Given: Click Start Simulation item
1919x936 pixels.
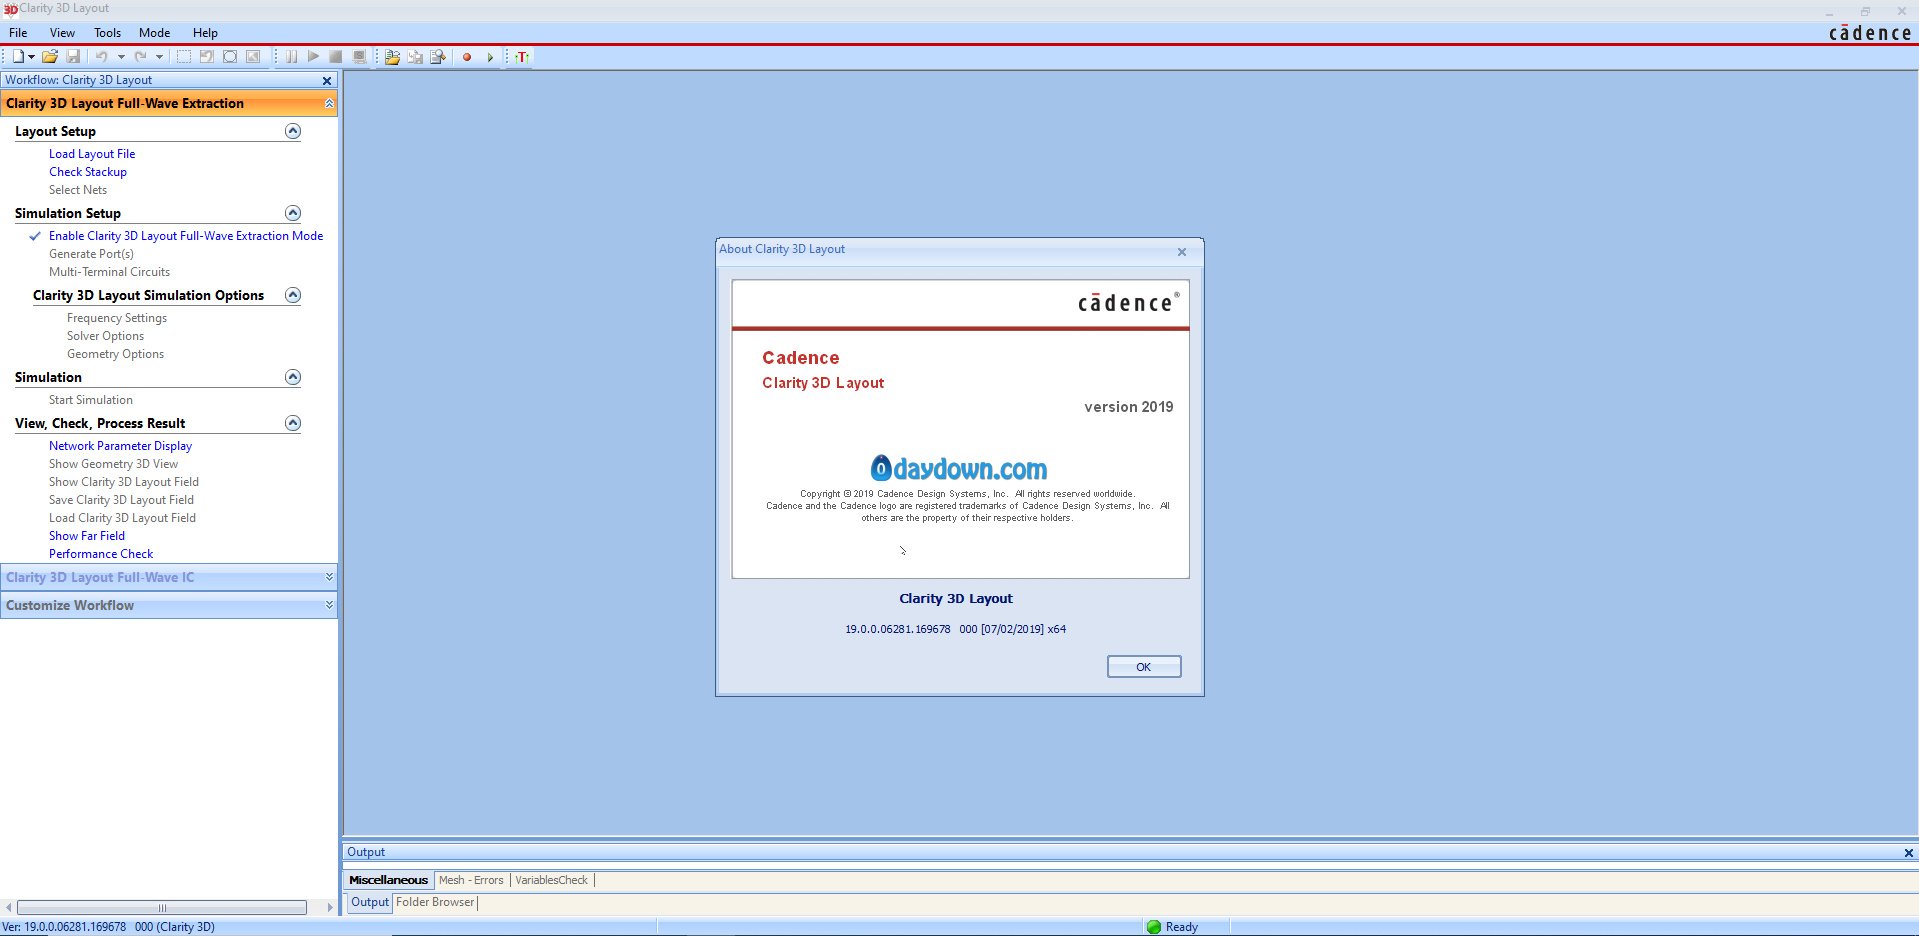Looking at the screenshot, I should (91, 400).
